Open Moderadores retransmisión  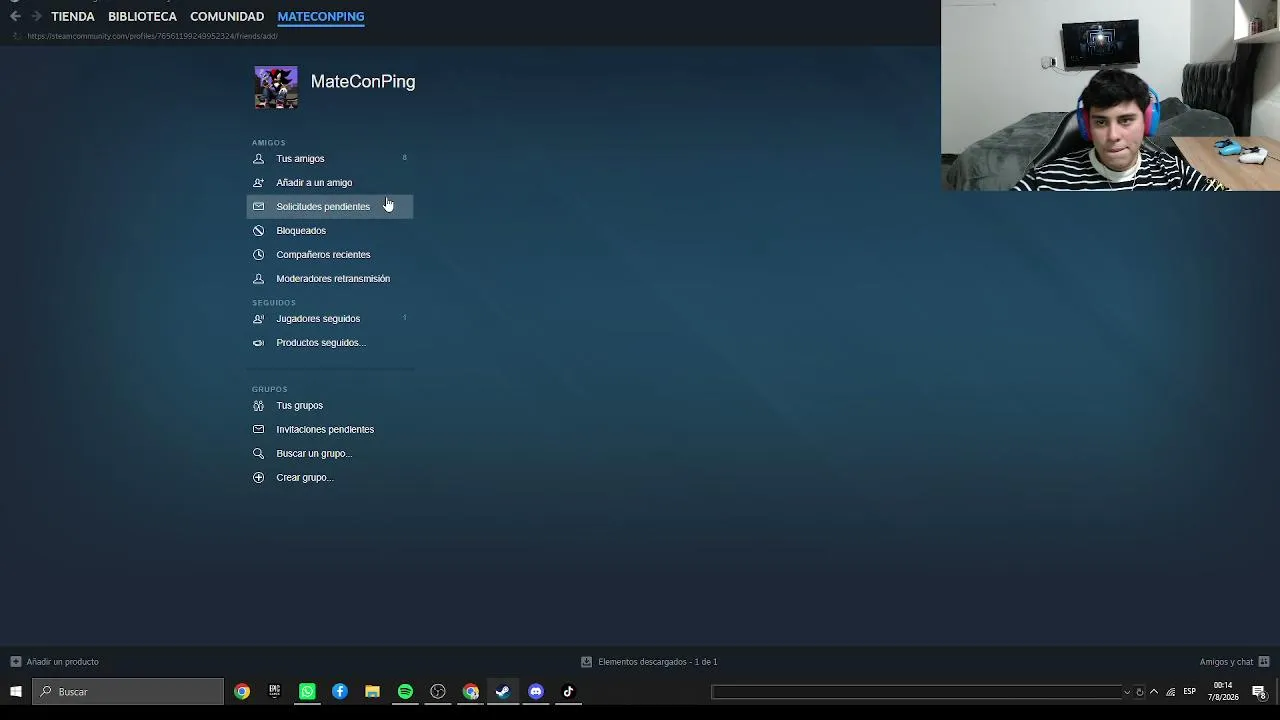coord(329,278)
